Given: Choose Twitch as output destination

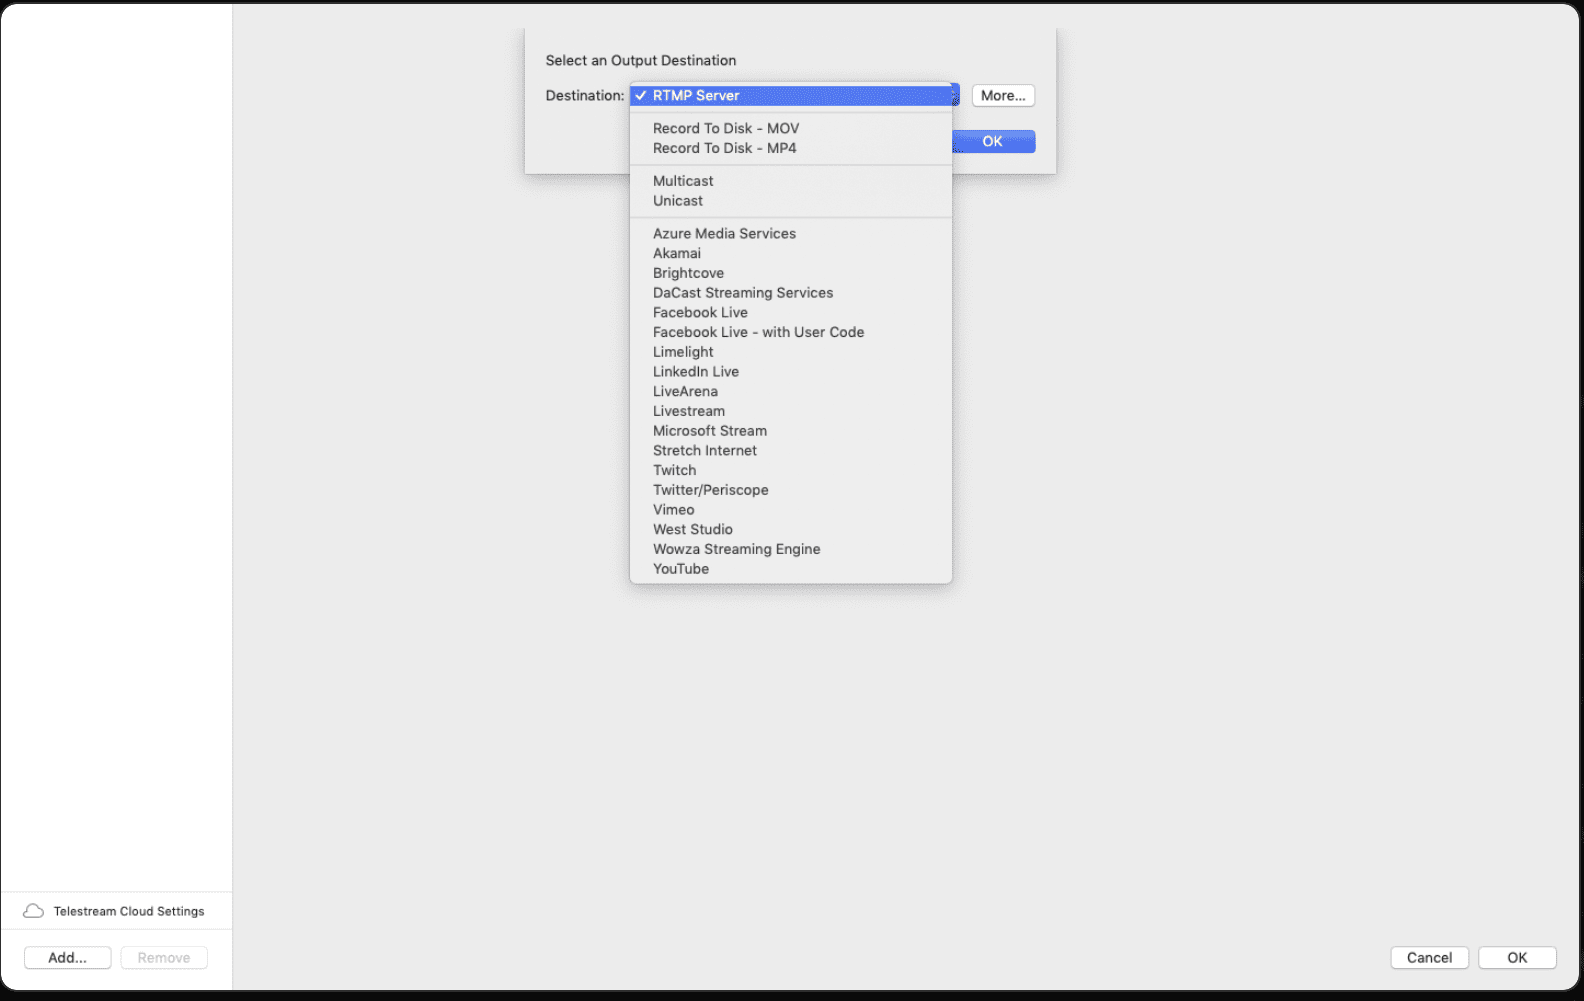Looking at the screenshot, I should pyautogui.click(x=791, y=470).
